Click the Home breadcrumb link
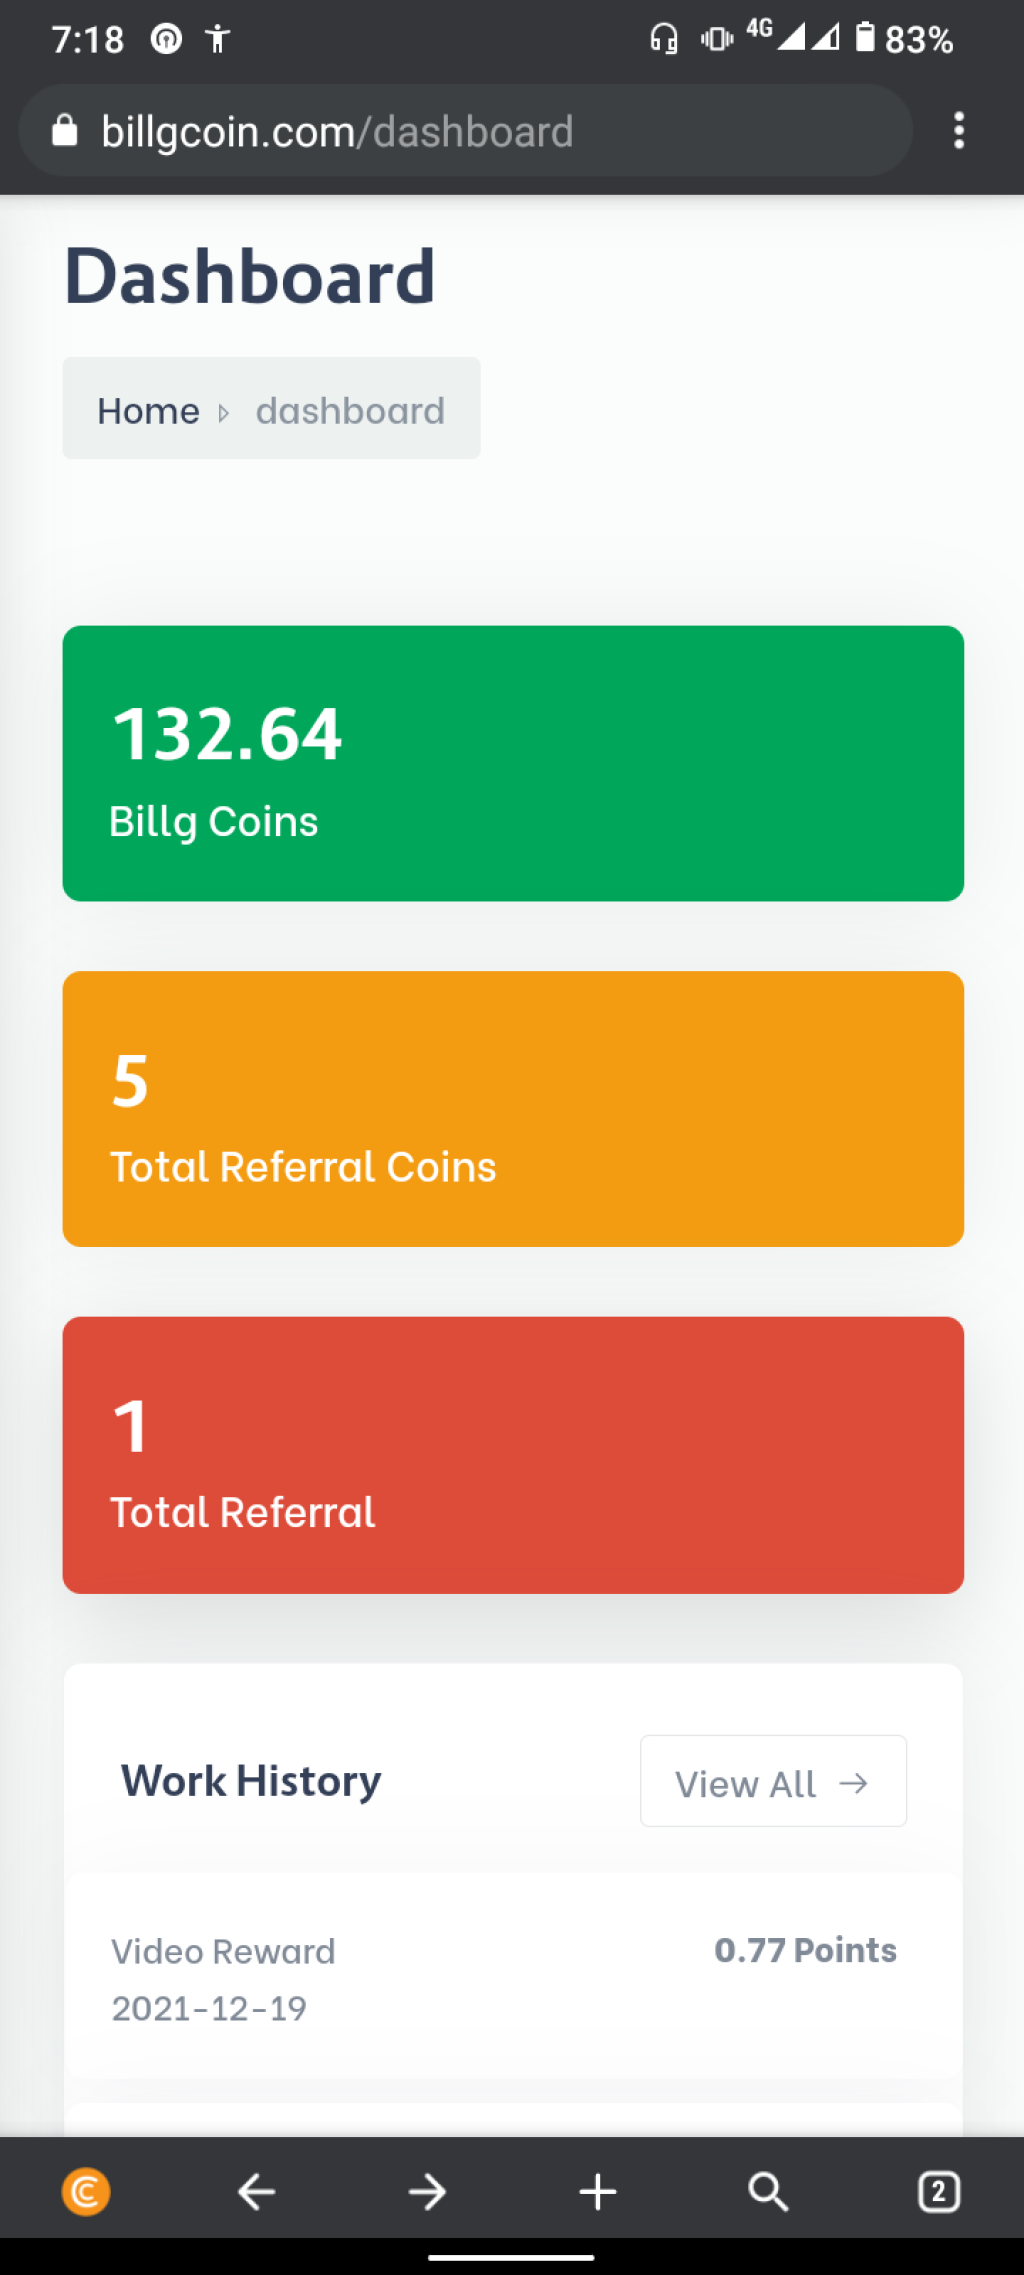 pos(148,411)
